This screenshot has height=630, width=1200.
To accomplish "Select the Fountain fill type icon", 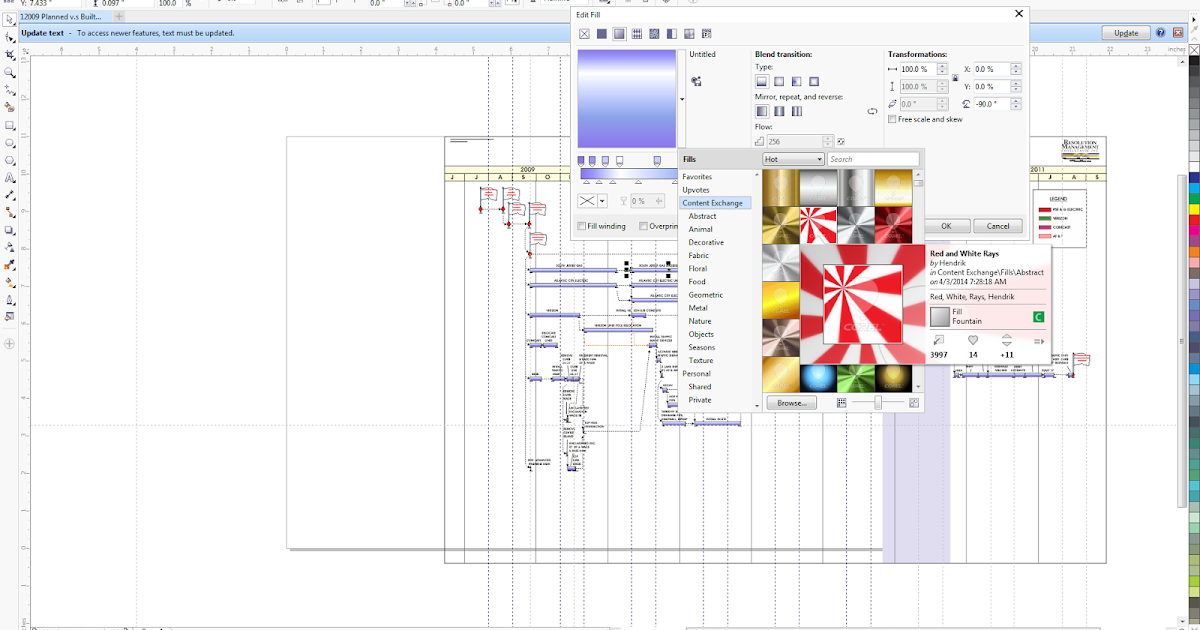I will point(619,34).
